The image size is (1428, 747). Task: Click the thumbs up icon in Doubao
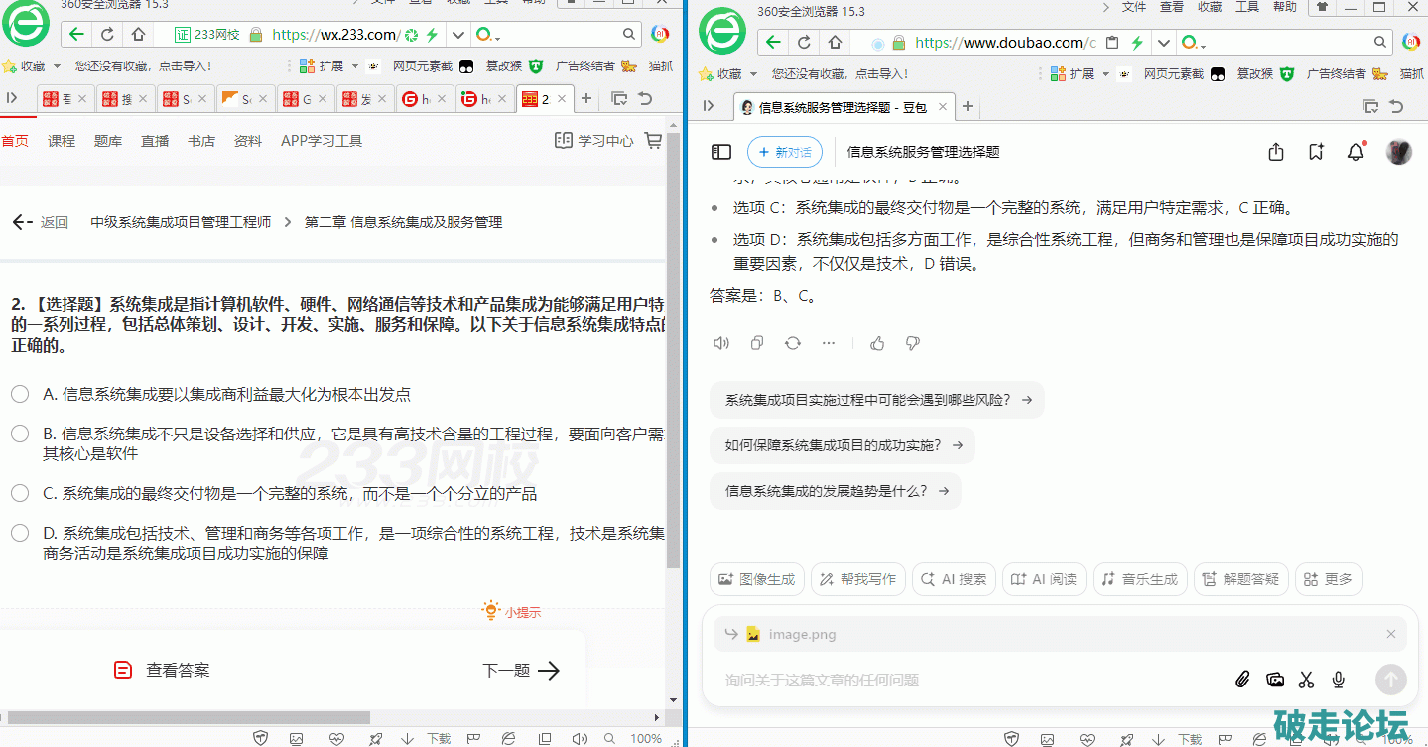(x=877, y=343)
